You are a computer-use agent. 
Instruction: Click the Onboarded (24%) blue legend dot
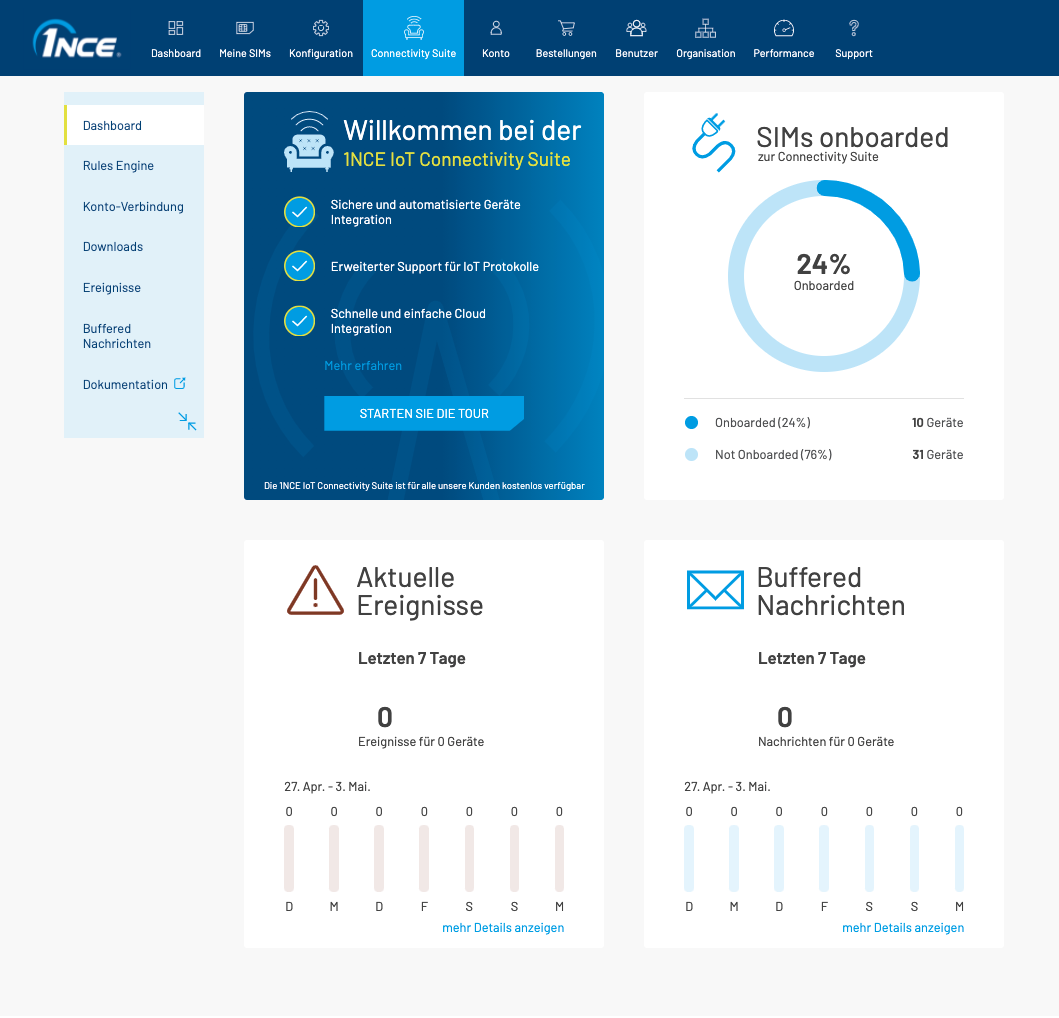pos(691,423)
